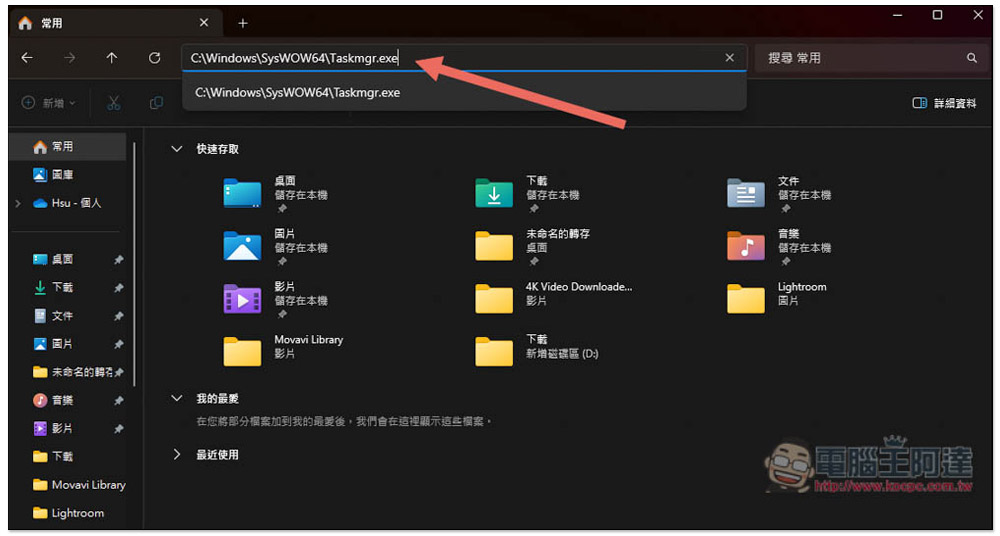Collapse the 我的最愛 section
This screenshot has width=1000, height=536.
pyautogui.click(x=177, y=399)
